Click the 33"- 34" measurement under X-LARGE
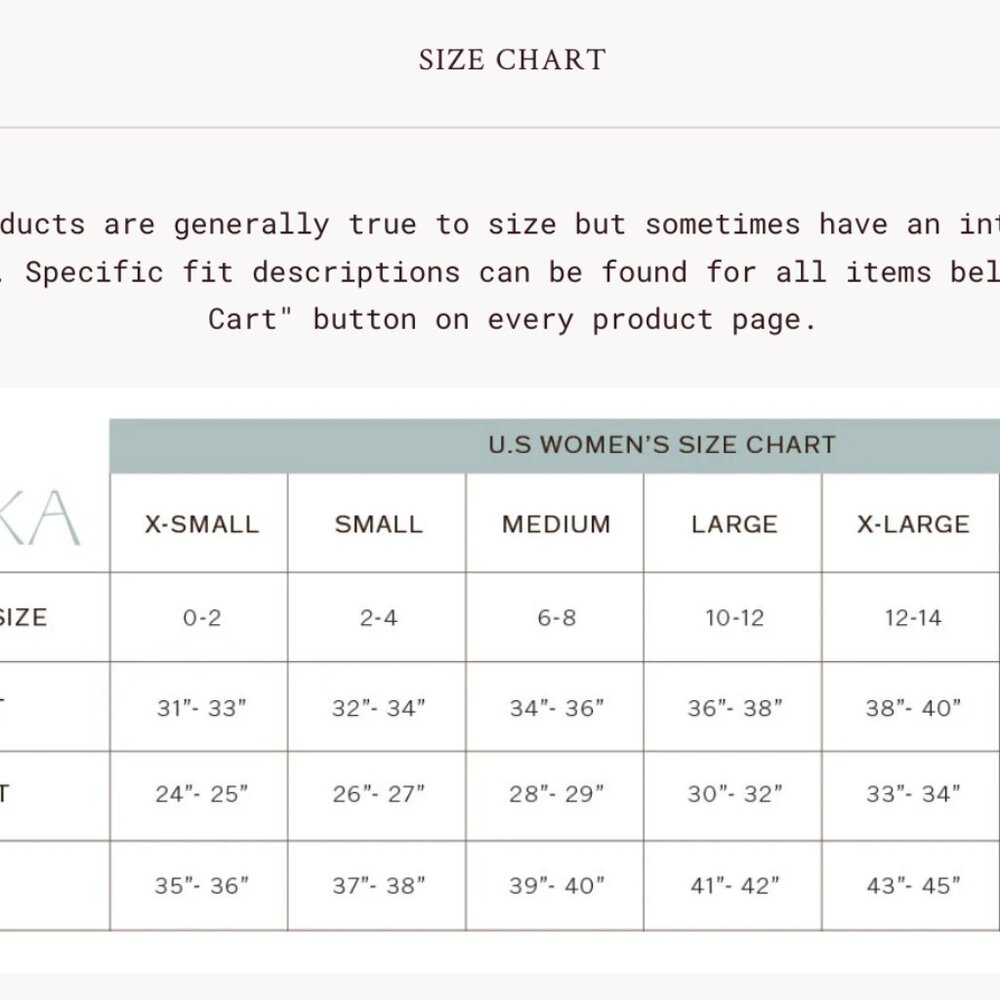The height and width of the screenshot is (1000, 1000). [913, 794]
